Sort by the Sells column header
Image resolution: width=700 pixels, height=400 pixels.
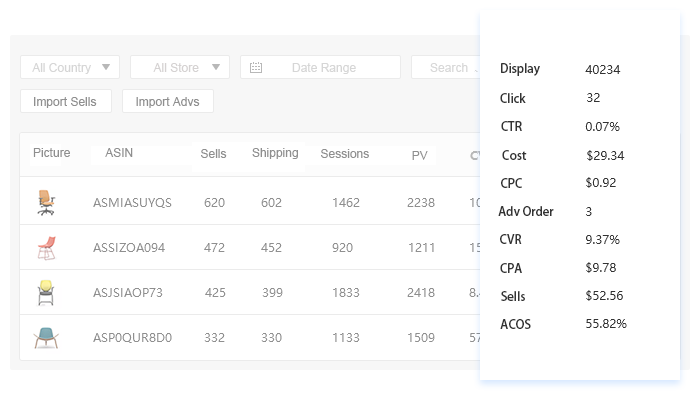point(213,154)
